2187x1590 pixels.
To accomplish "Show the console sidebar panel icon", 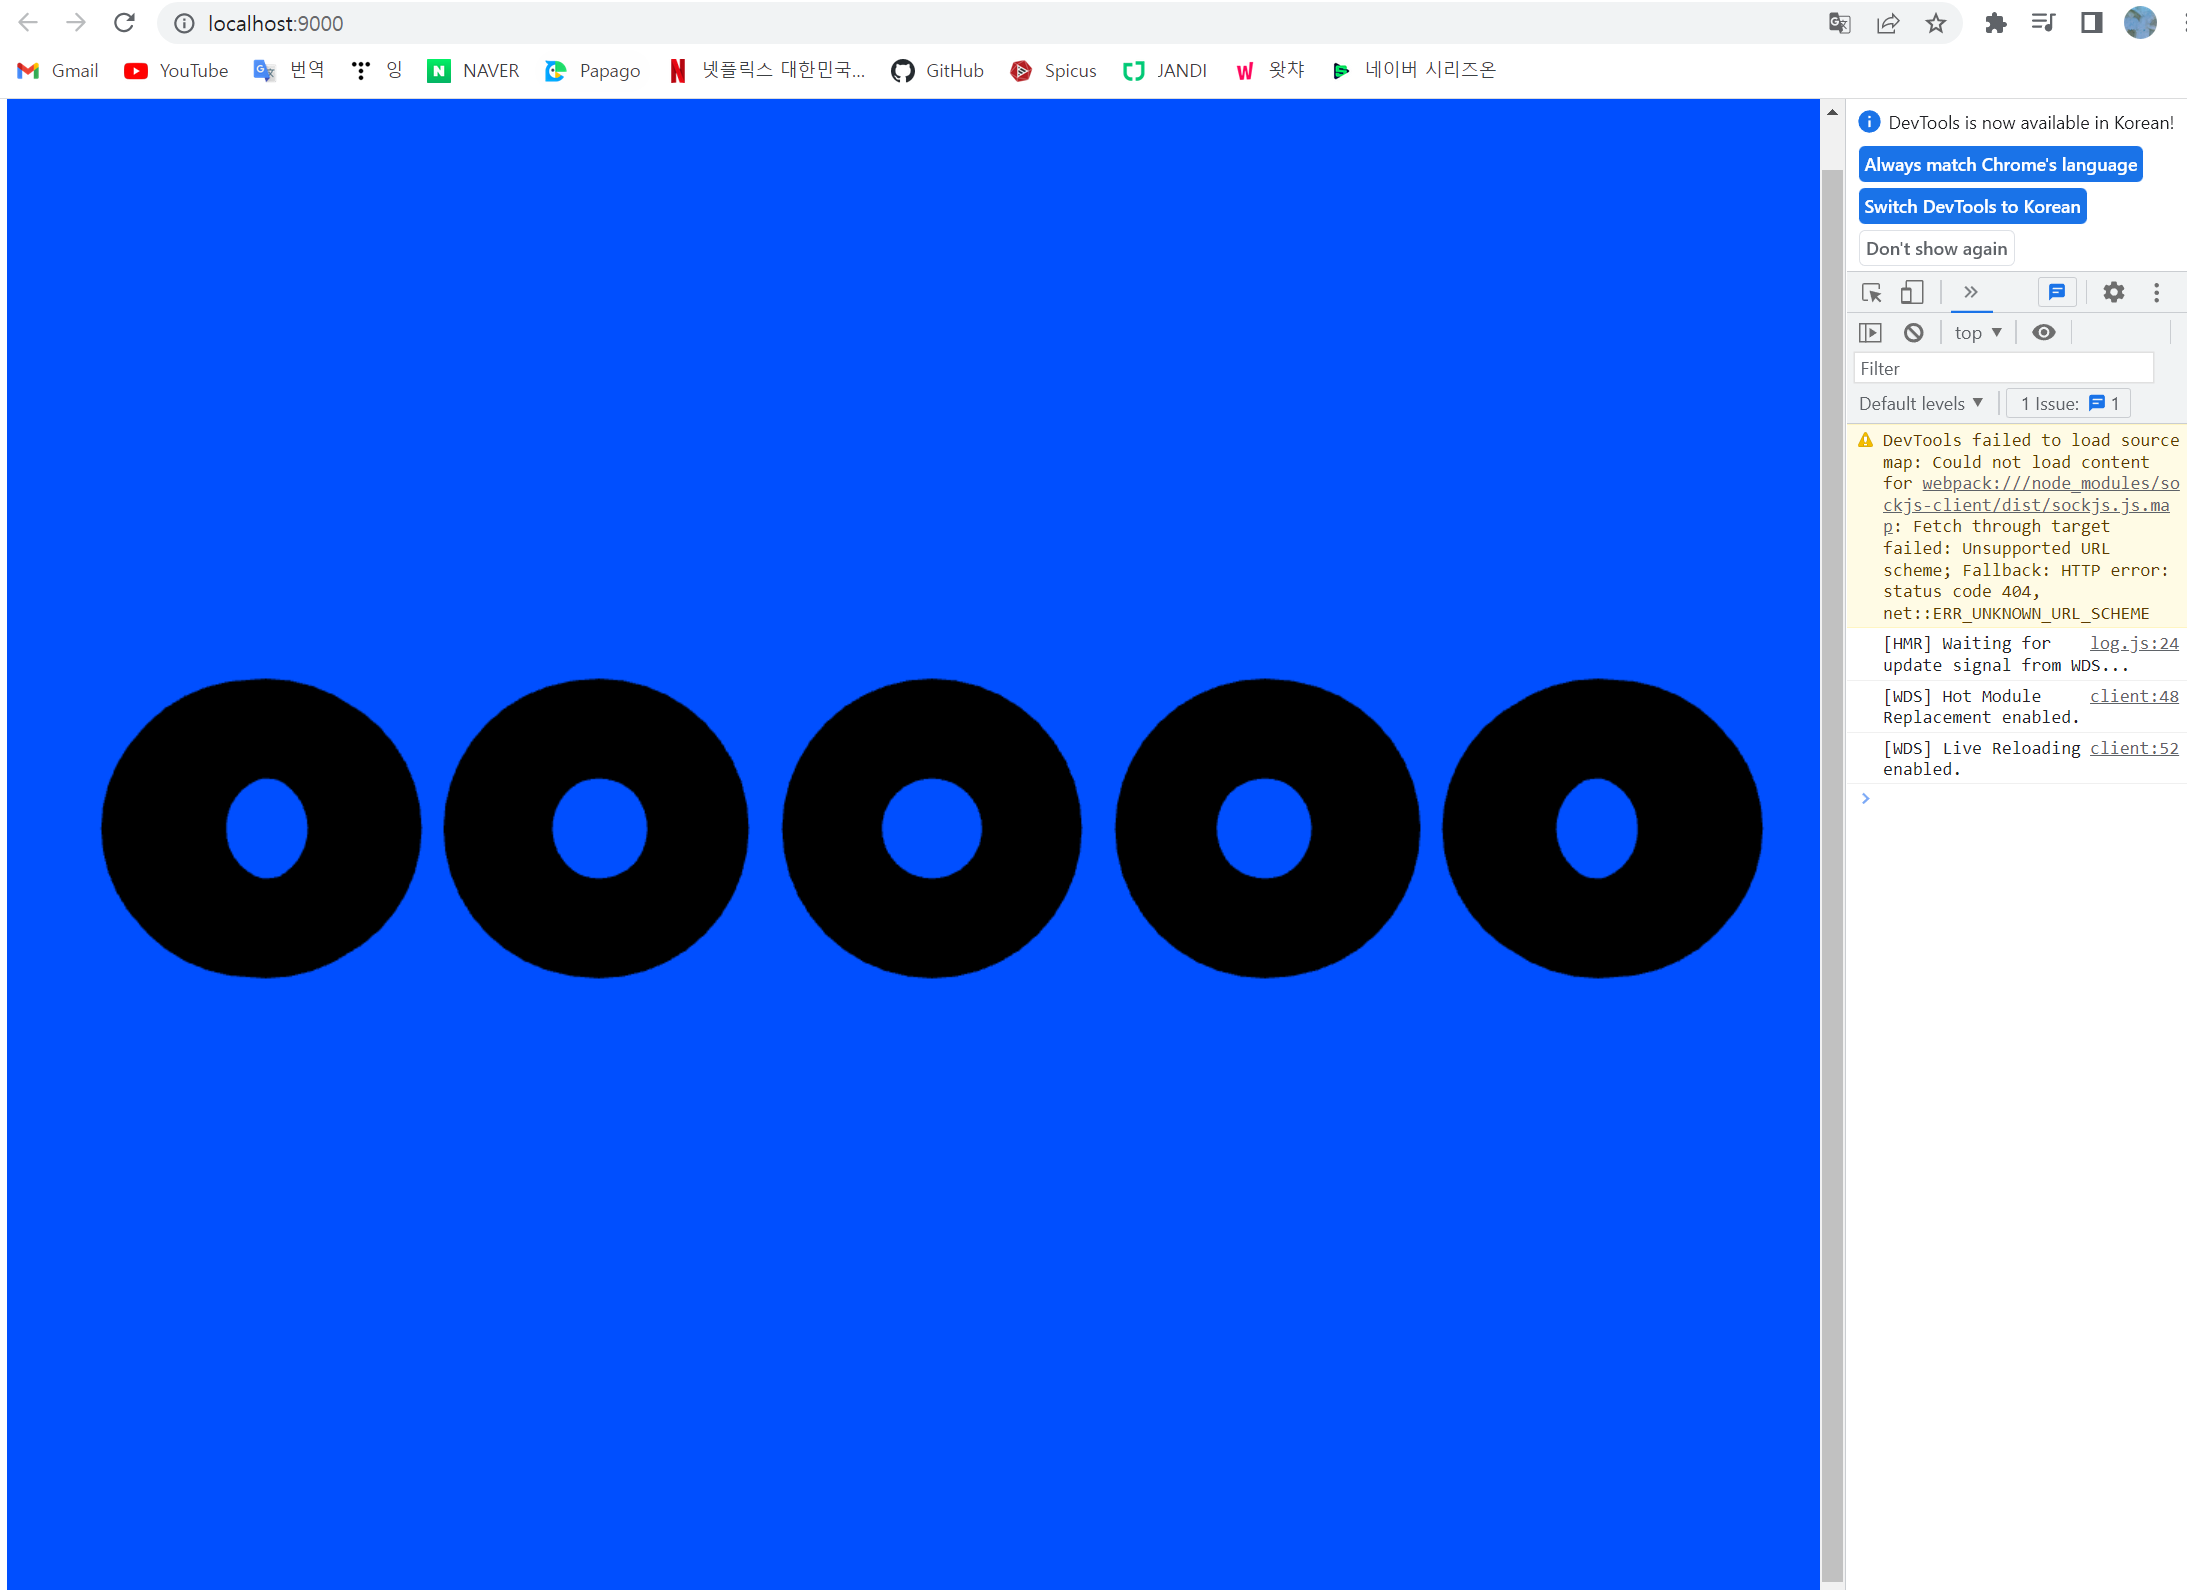I will 1870,333.
